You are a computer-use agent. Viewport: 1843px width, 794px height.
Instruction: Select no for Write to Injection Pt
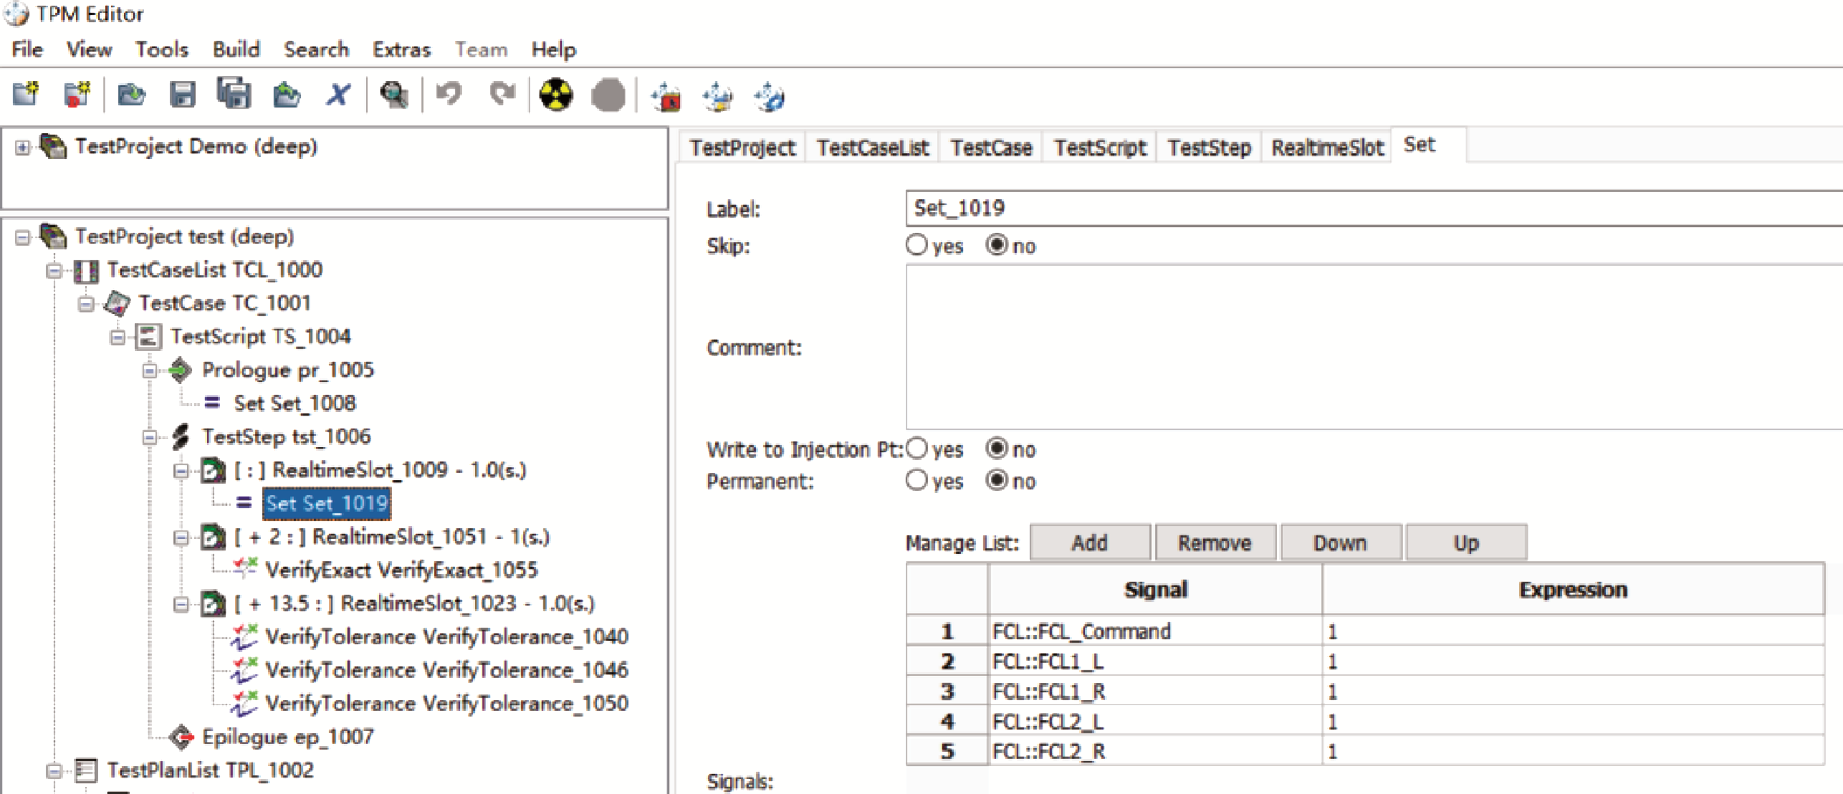tap(997, 448)
